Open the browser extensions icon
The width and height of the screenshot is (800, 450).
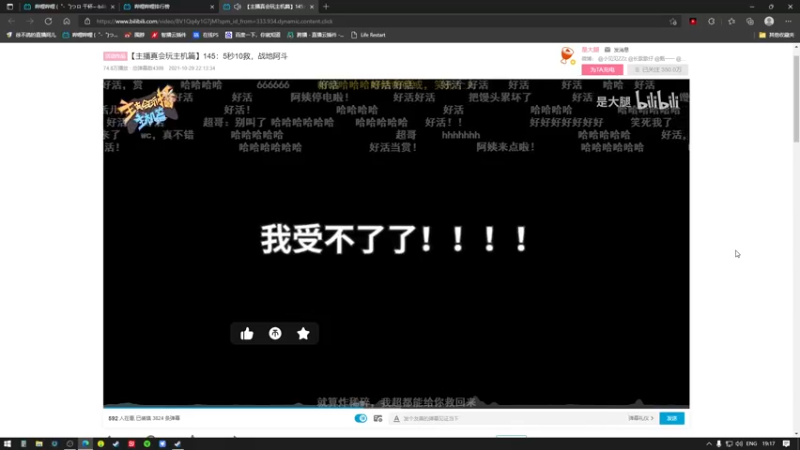coord(712,21)
